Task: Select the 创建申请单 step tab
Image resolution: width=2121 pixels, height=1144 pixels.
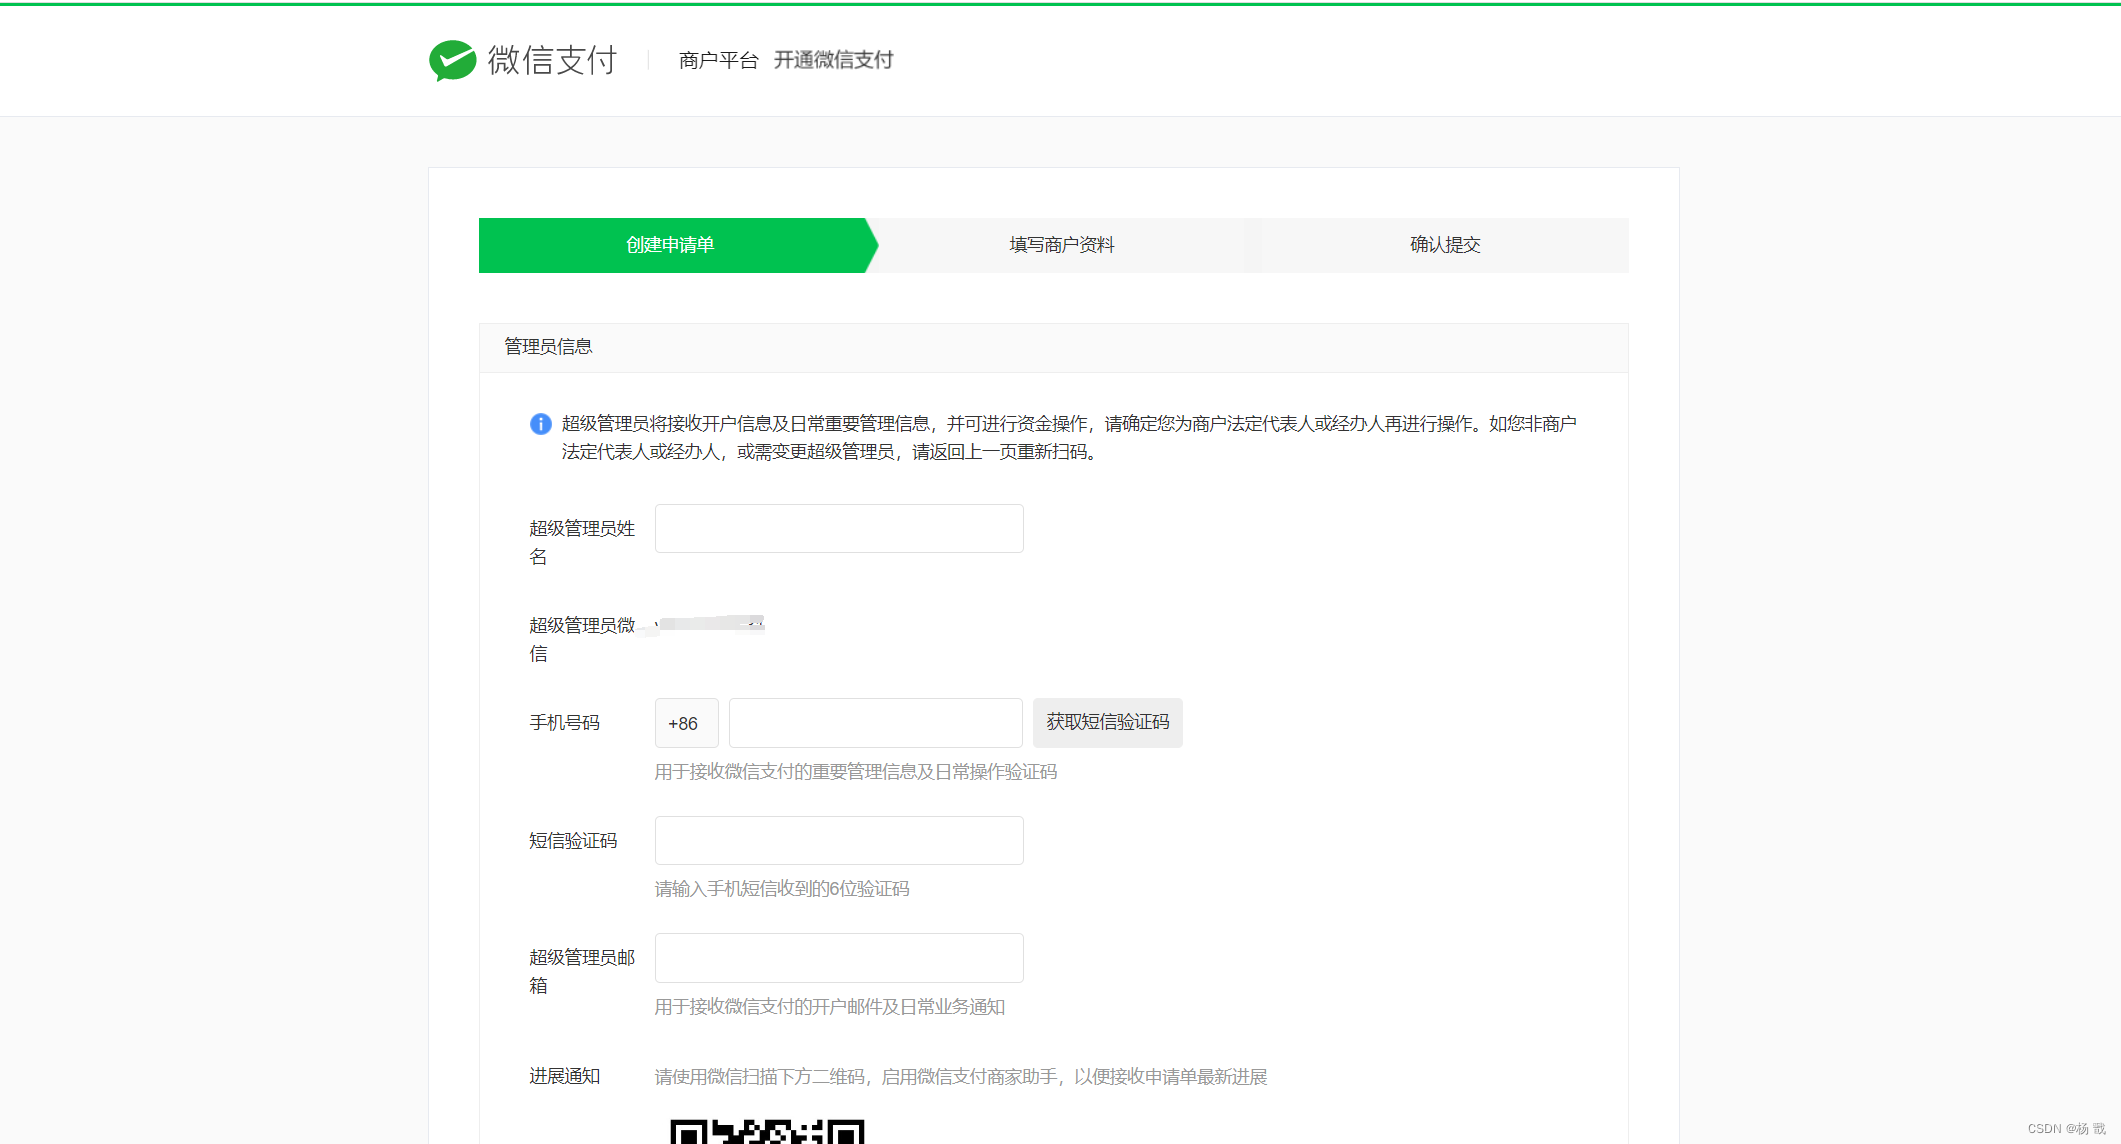Action: 670,245
